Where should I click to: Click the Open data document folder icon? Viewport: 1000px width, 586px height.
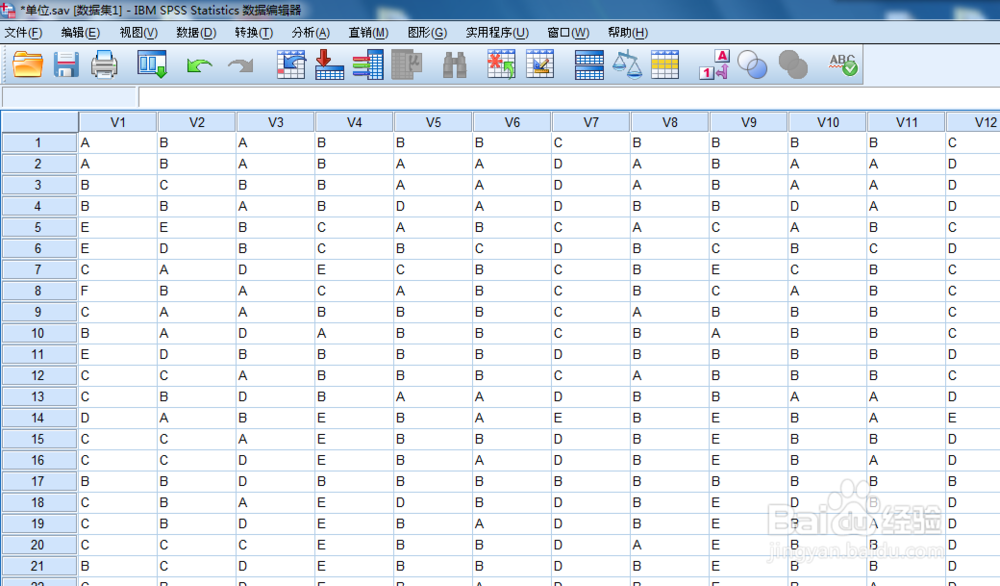point(28,65)
